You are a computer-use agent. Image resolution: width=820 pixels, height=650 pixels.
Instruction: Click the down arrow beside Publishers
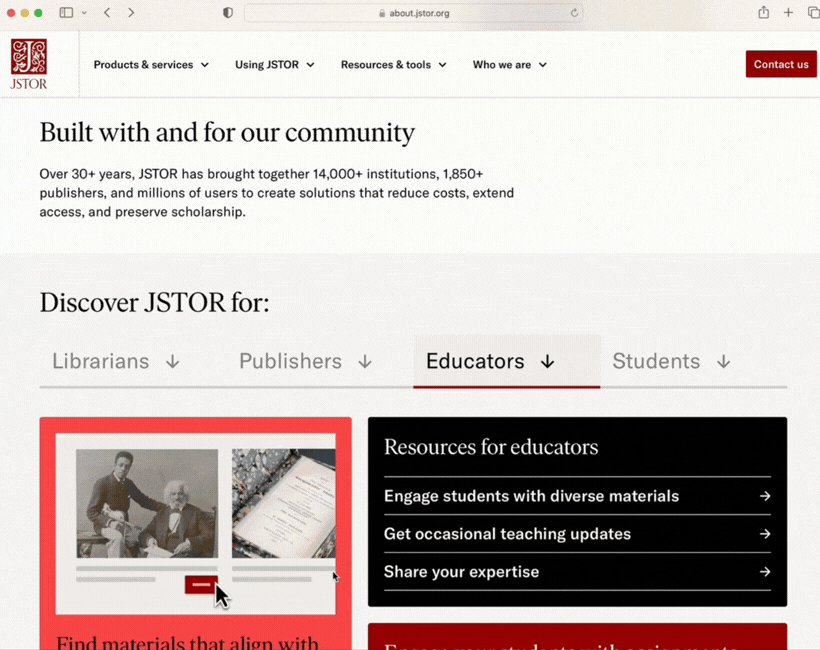(365, 362)
